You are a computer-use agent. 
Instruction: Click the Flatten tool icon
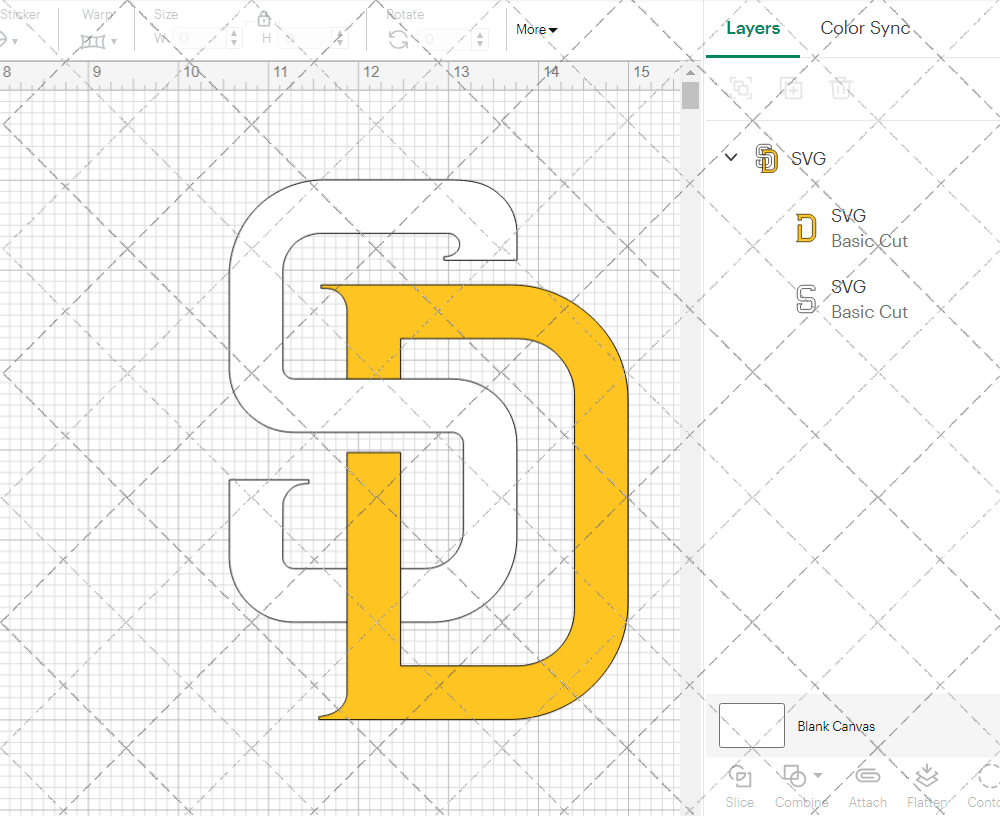pos(926,778)
